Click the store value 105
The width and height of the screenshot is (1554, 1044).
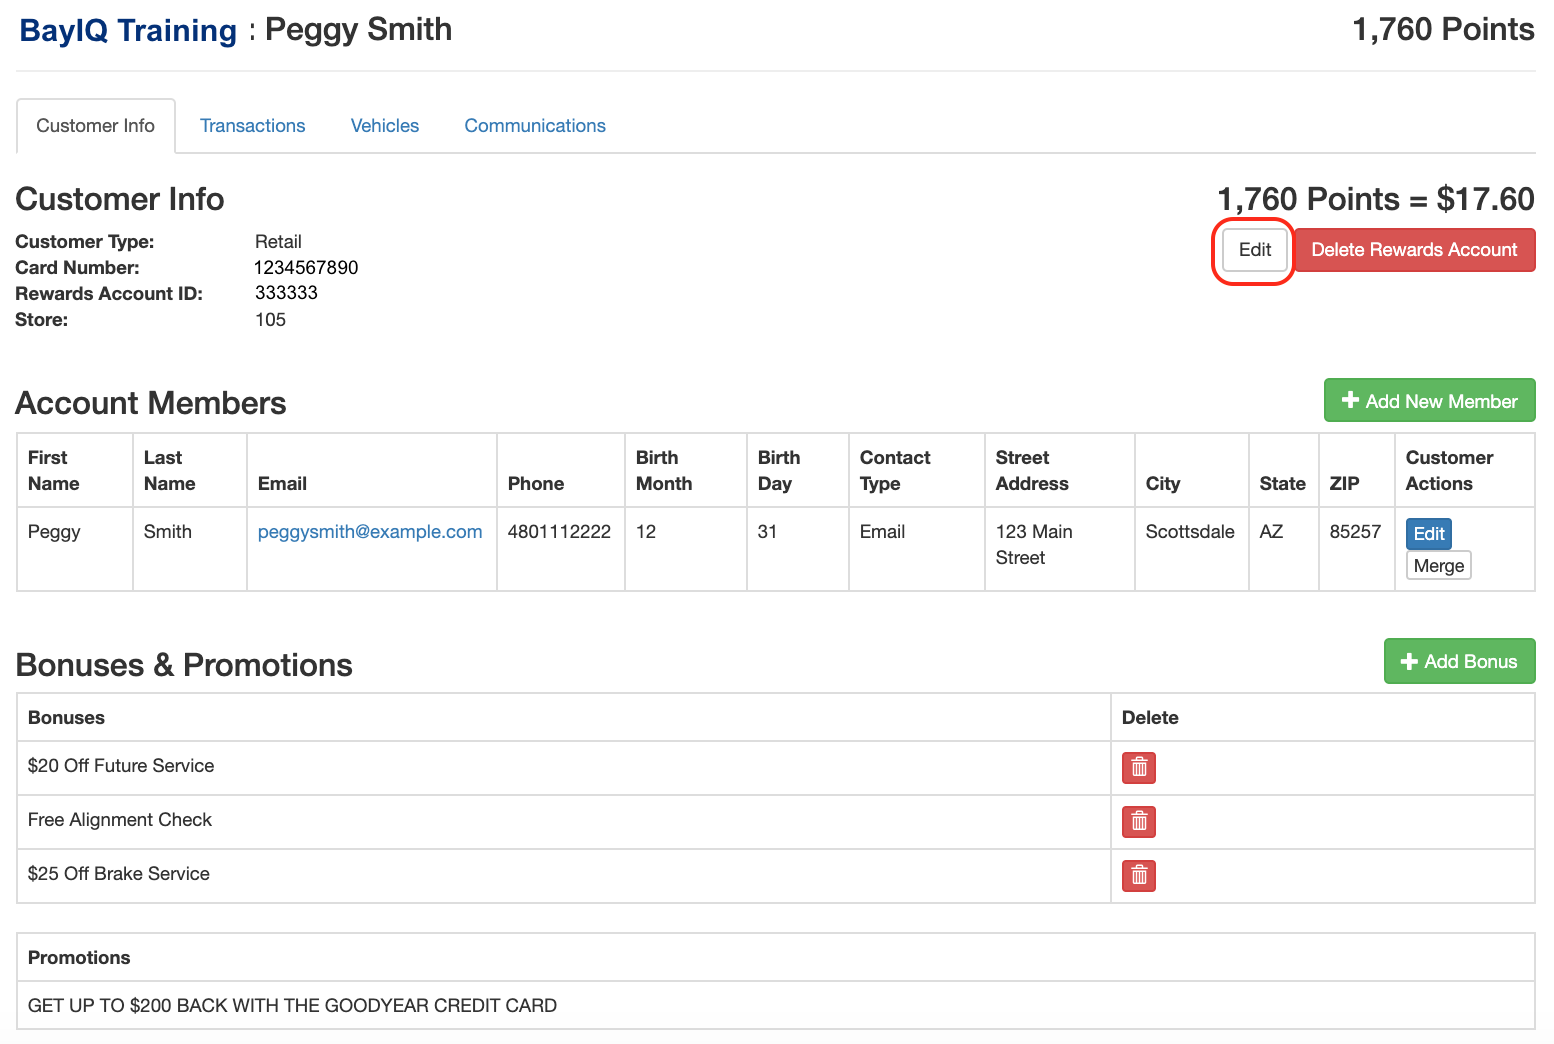click(x=270, y=320)
